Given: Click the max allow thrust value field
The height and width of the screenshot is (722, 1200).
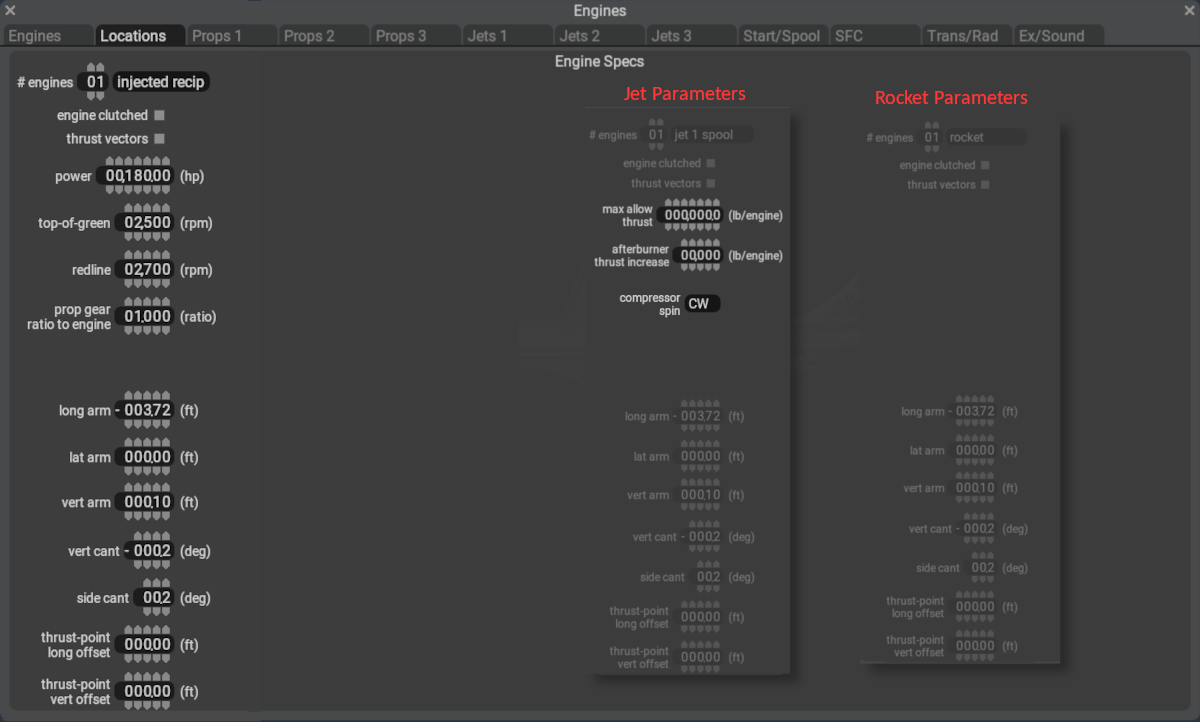Looking at the screenshot, I should click(x=692, y=216).
